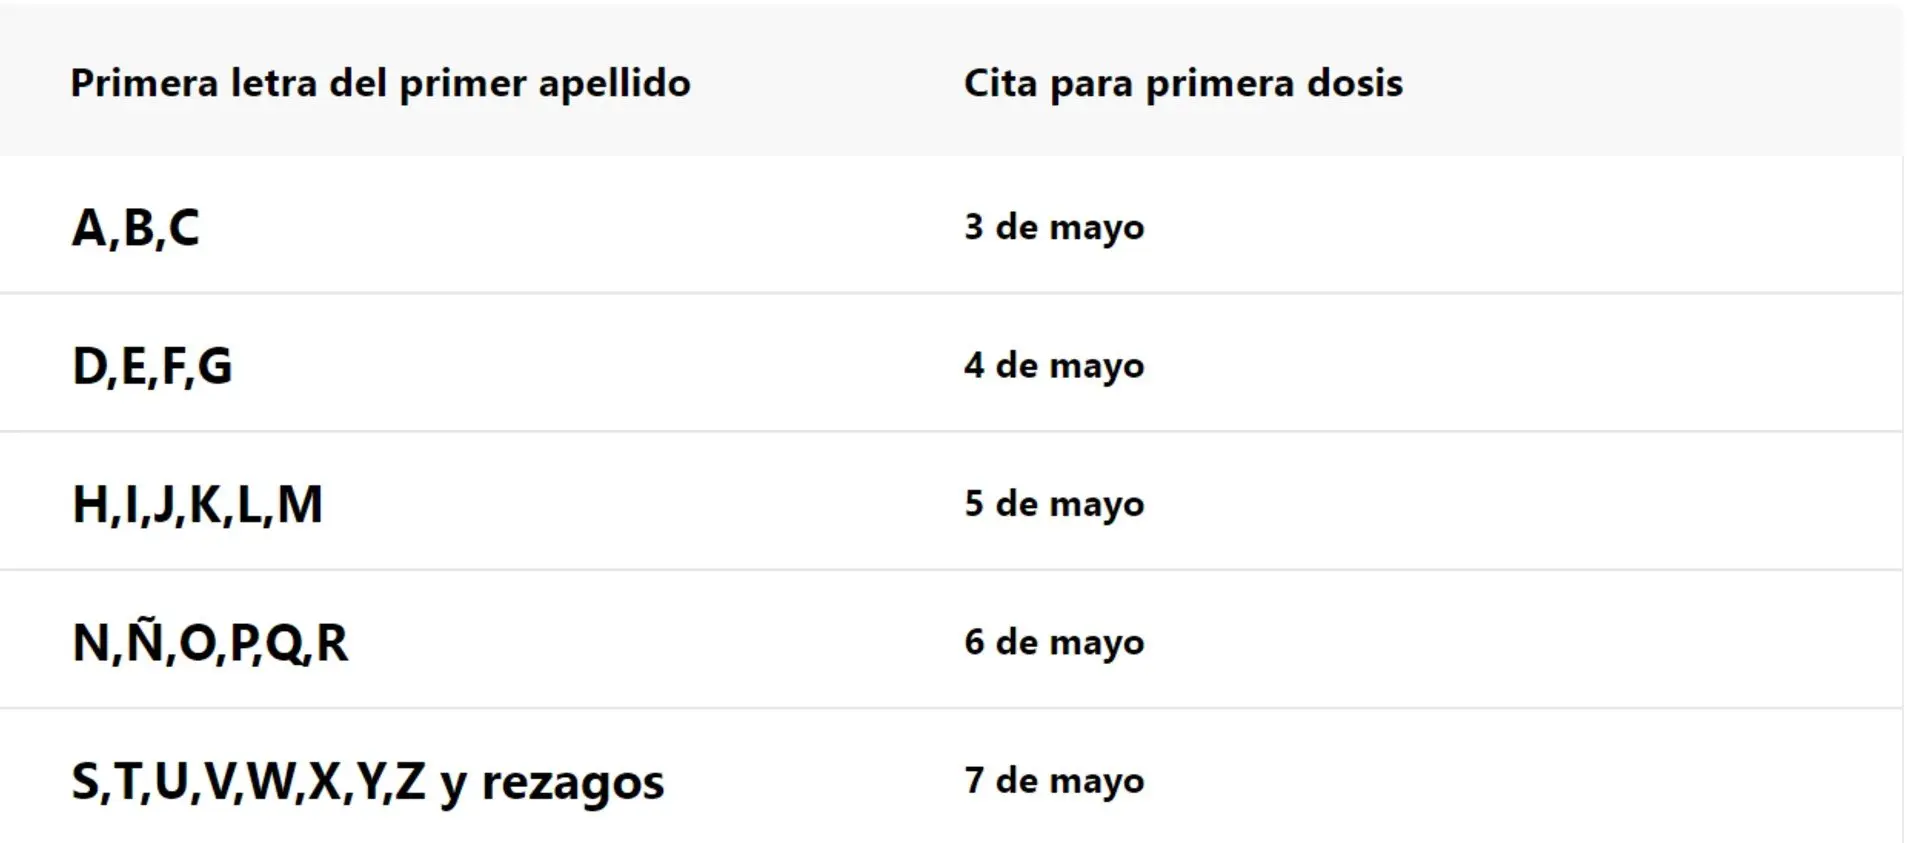1920x843 pixels.
Task: Click the letter Z in last row
Action: (x=410, y=781)
